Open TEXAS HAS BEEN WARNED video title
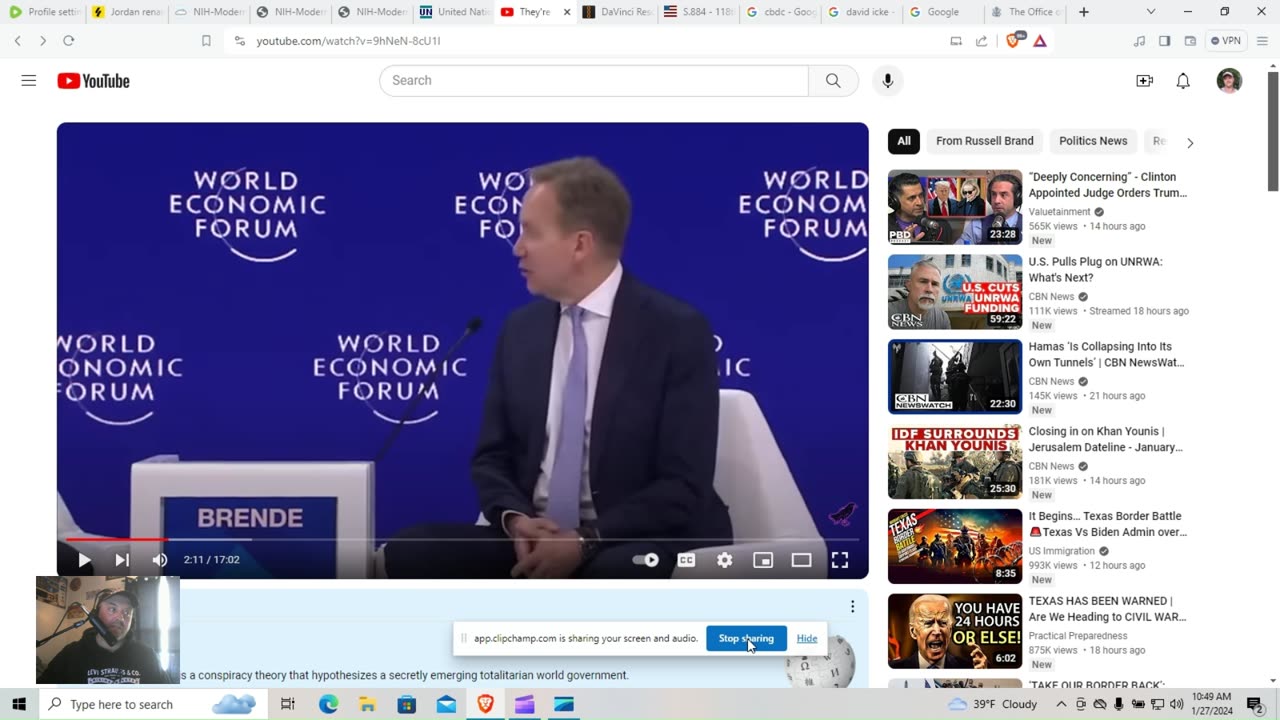Screen dimensions: 1280x720 [1108, 609]
